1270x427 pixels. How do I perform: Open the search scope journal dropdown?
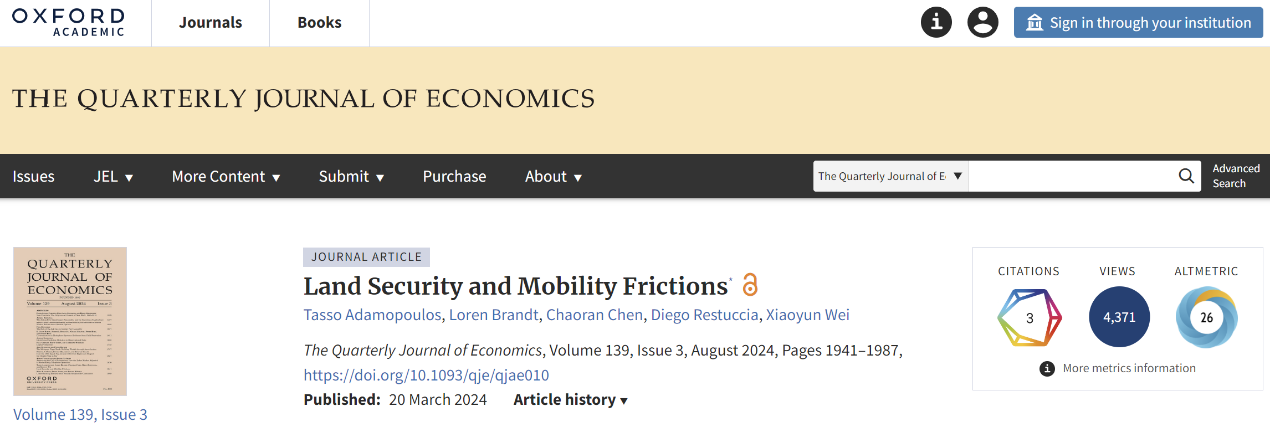coord(890,176)
